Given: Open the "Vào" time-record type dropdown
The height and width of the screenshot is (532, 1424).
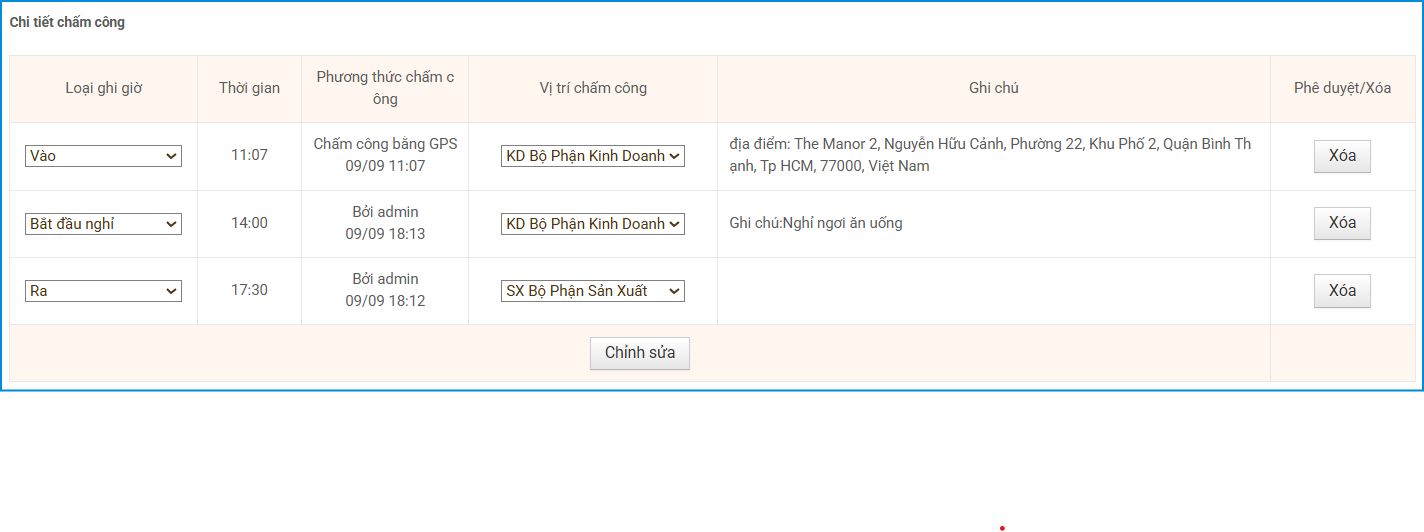Looking at the screenshot, I should (x=103, y=156).
